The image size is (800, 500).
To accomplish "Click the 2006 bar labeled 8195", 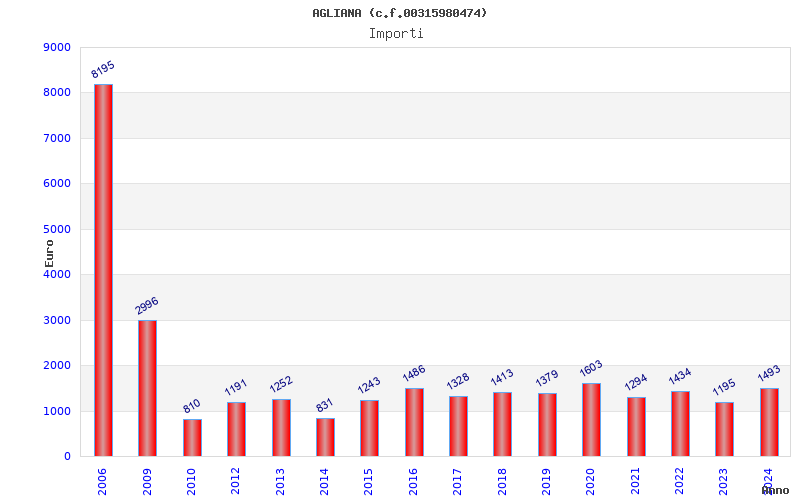I will point(103,270).
